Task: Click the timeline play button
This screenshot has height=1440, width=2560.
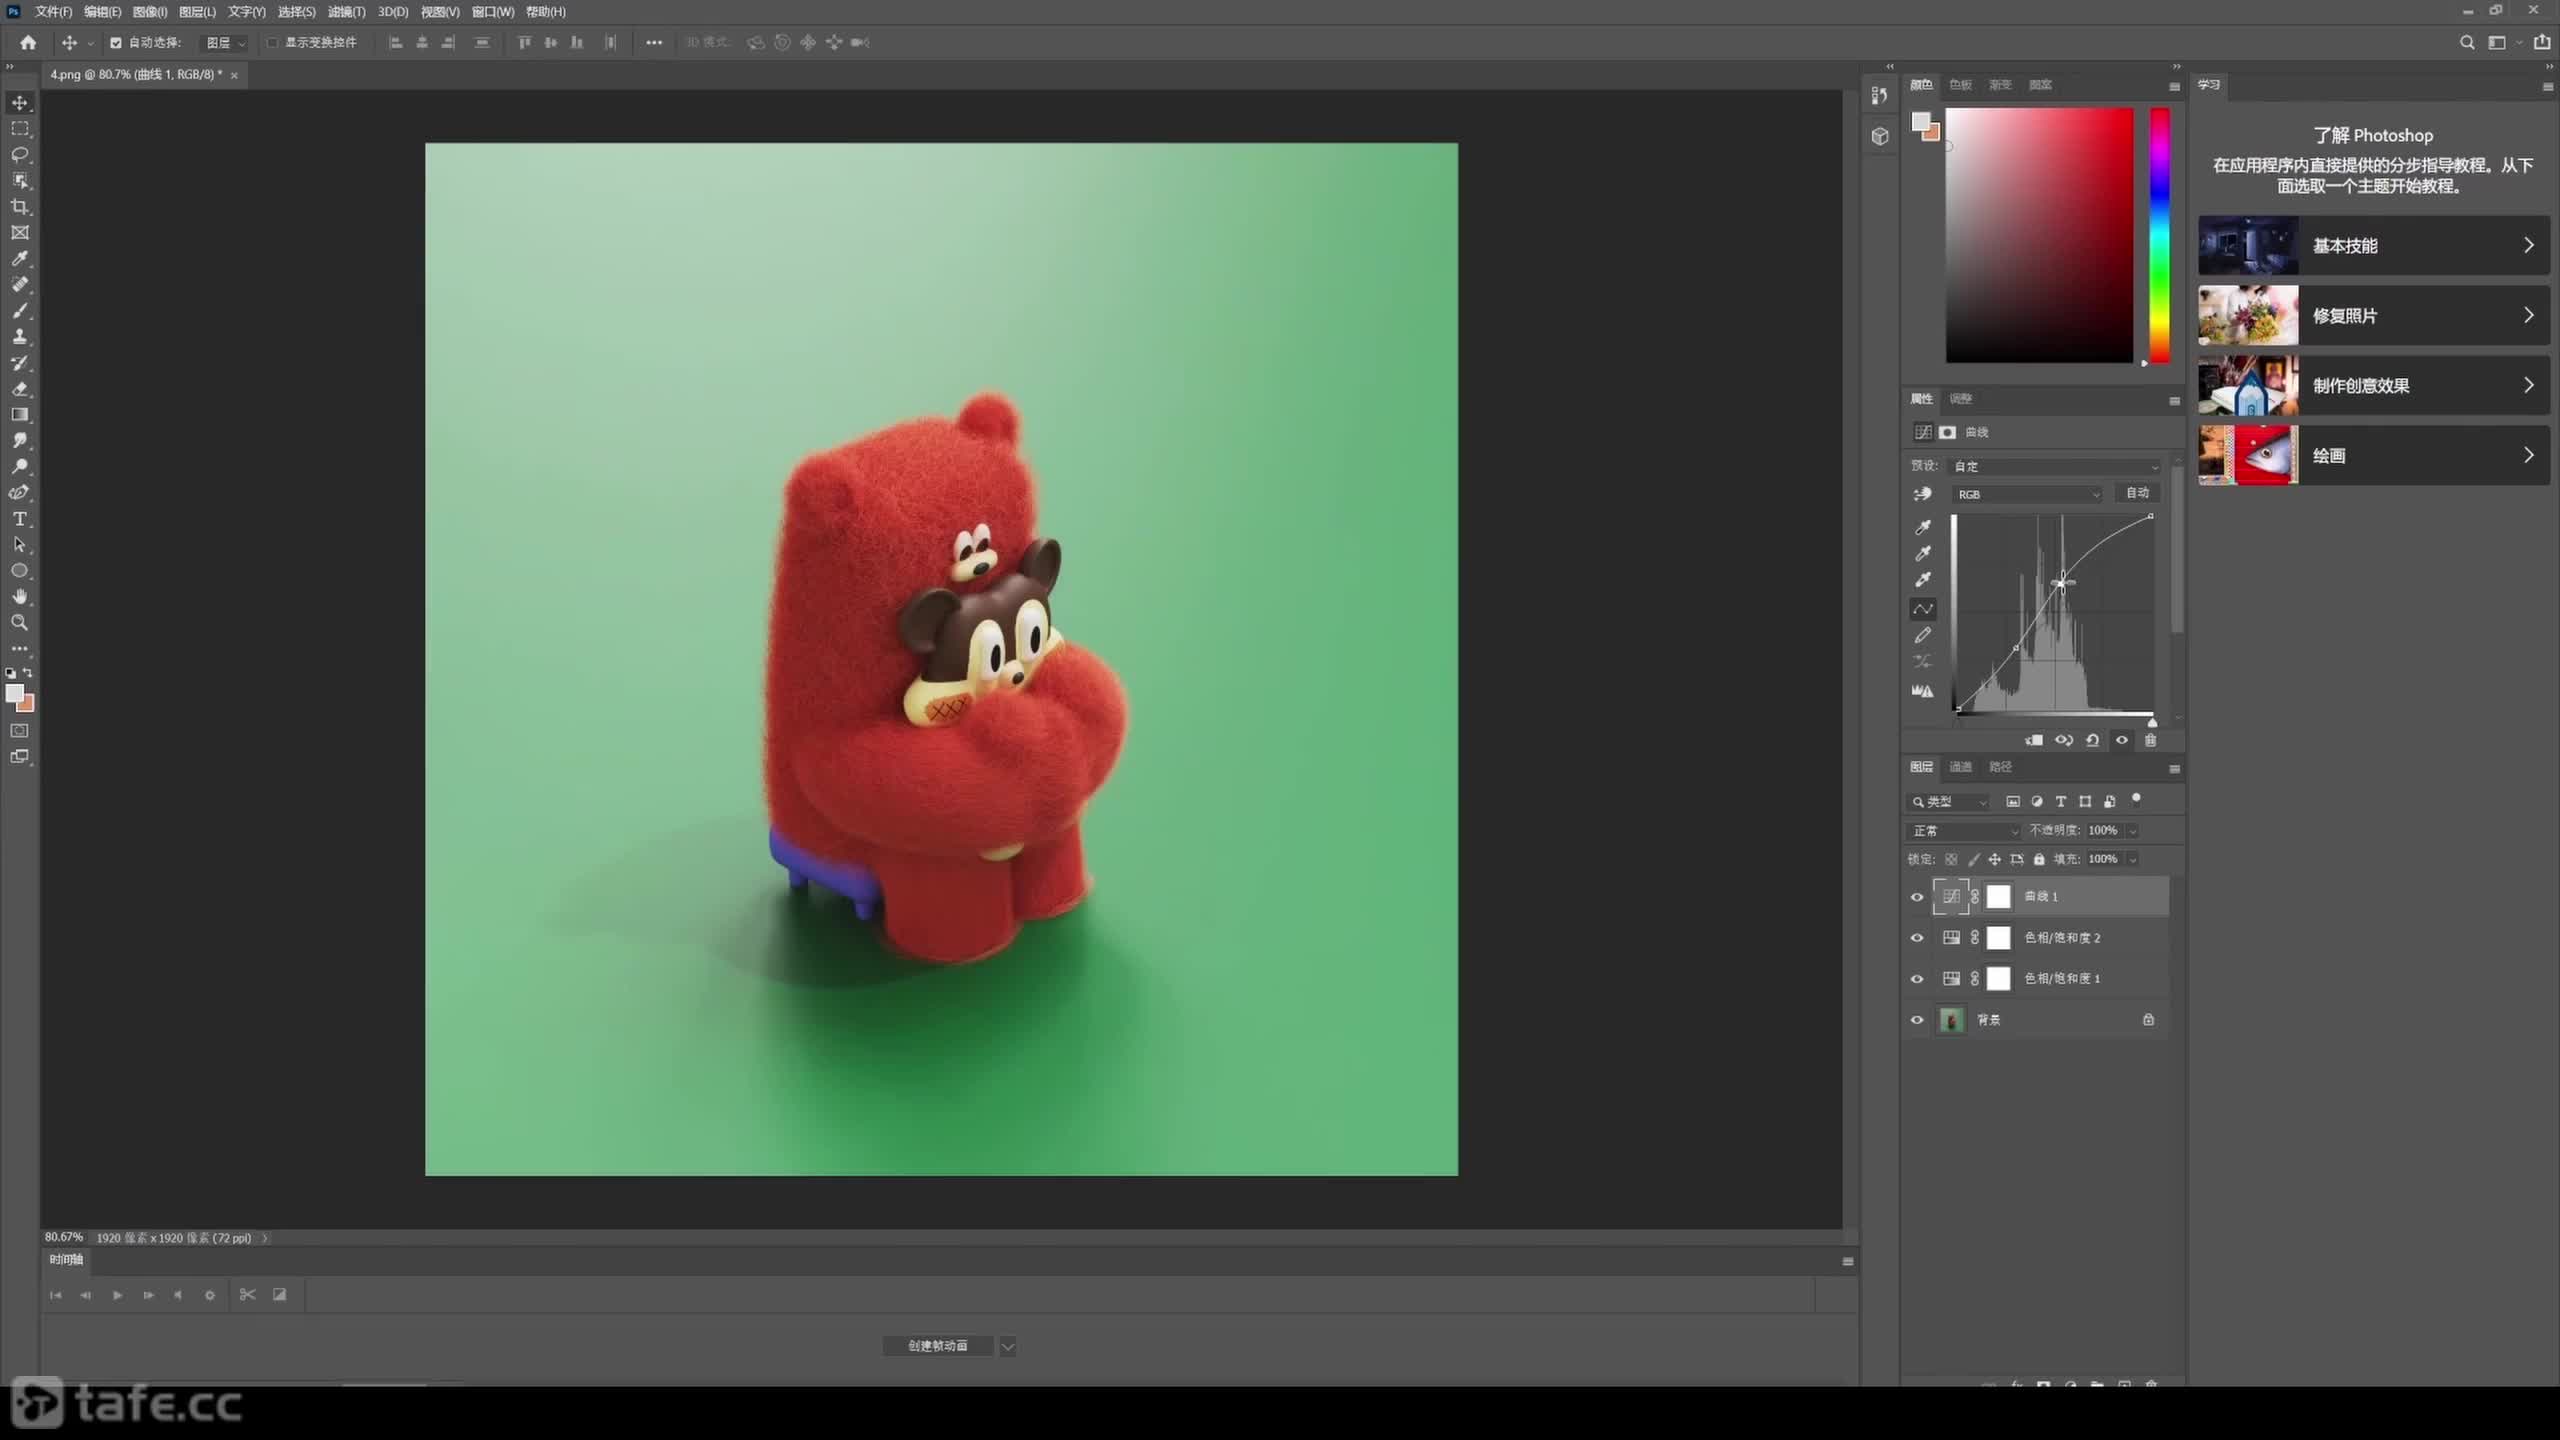Action: coord(117,1295)
